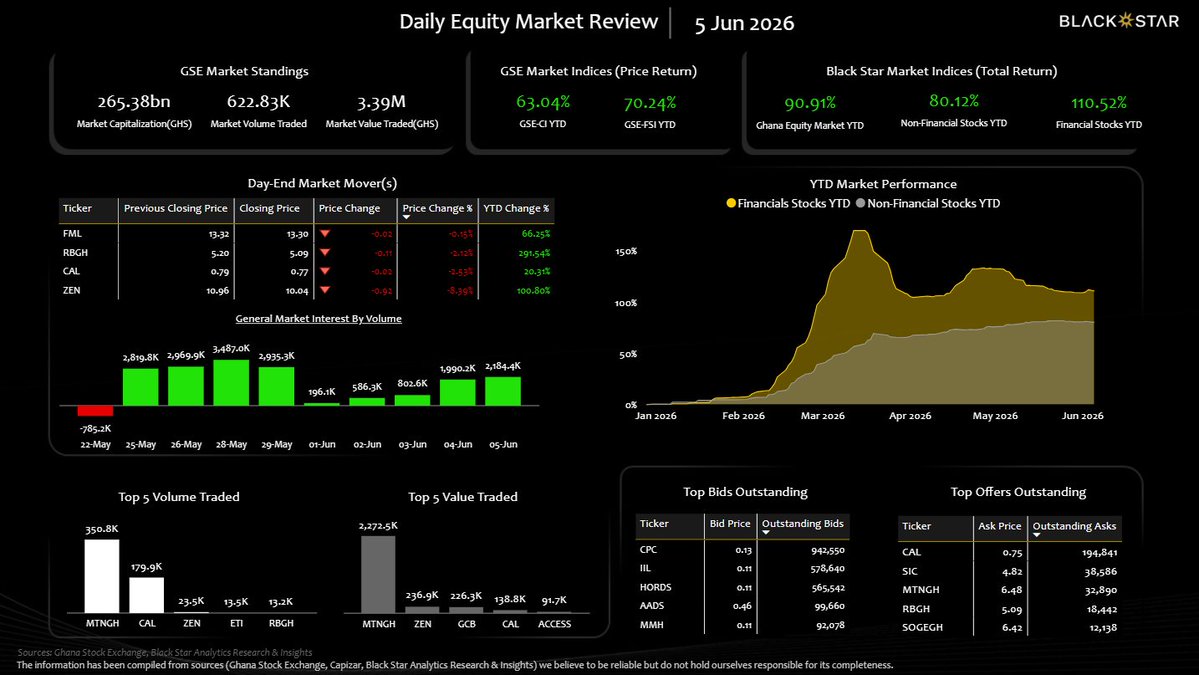Select FML ticker in movers table

72,233
